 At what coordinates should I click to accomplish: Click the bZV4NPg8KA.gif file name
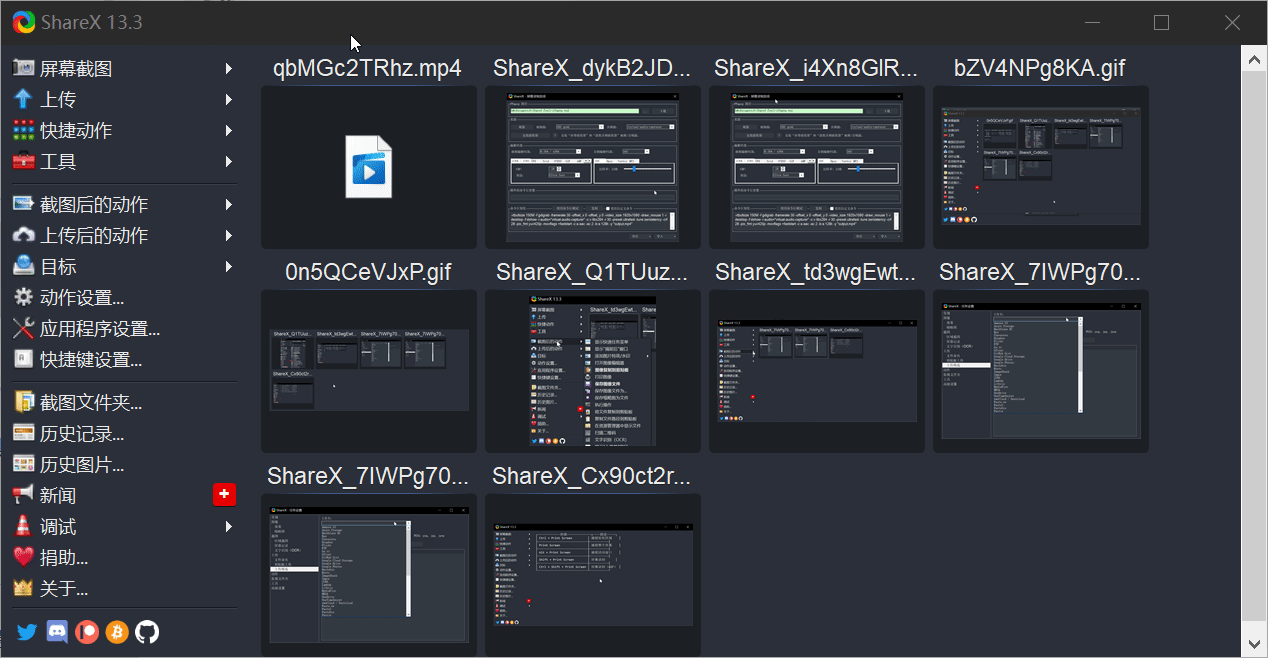tap(1040, 68)
